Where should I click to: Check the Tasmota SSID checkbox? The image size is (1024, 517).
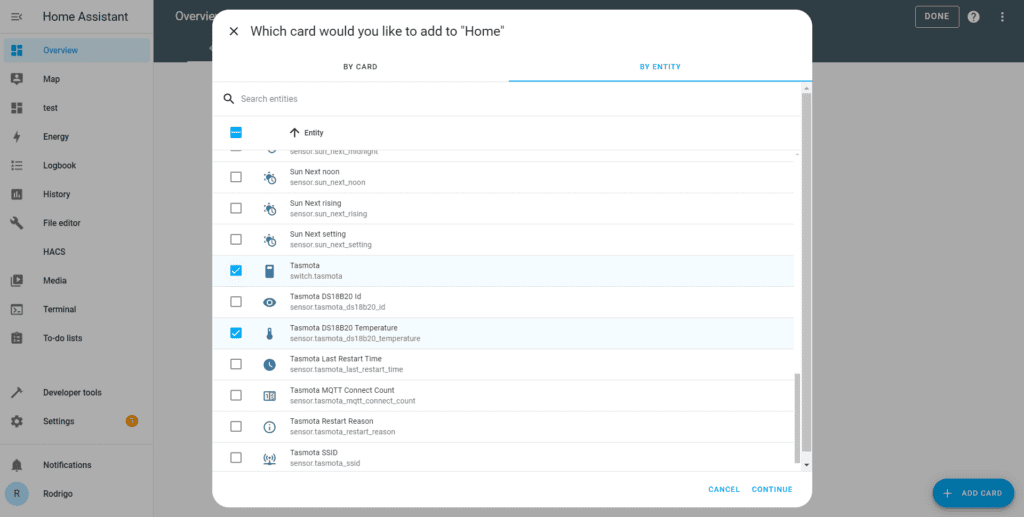click(x=236, y=458)
